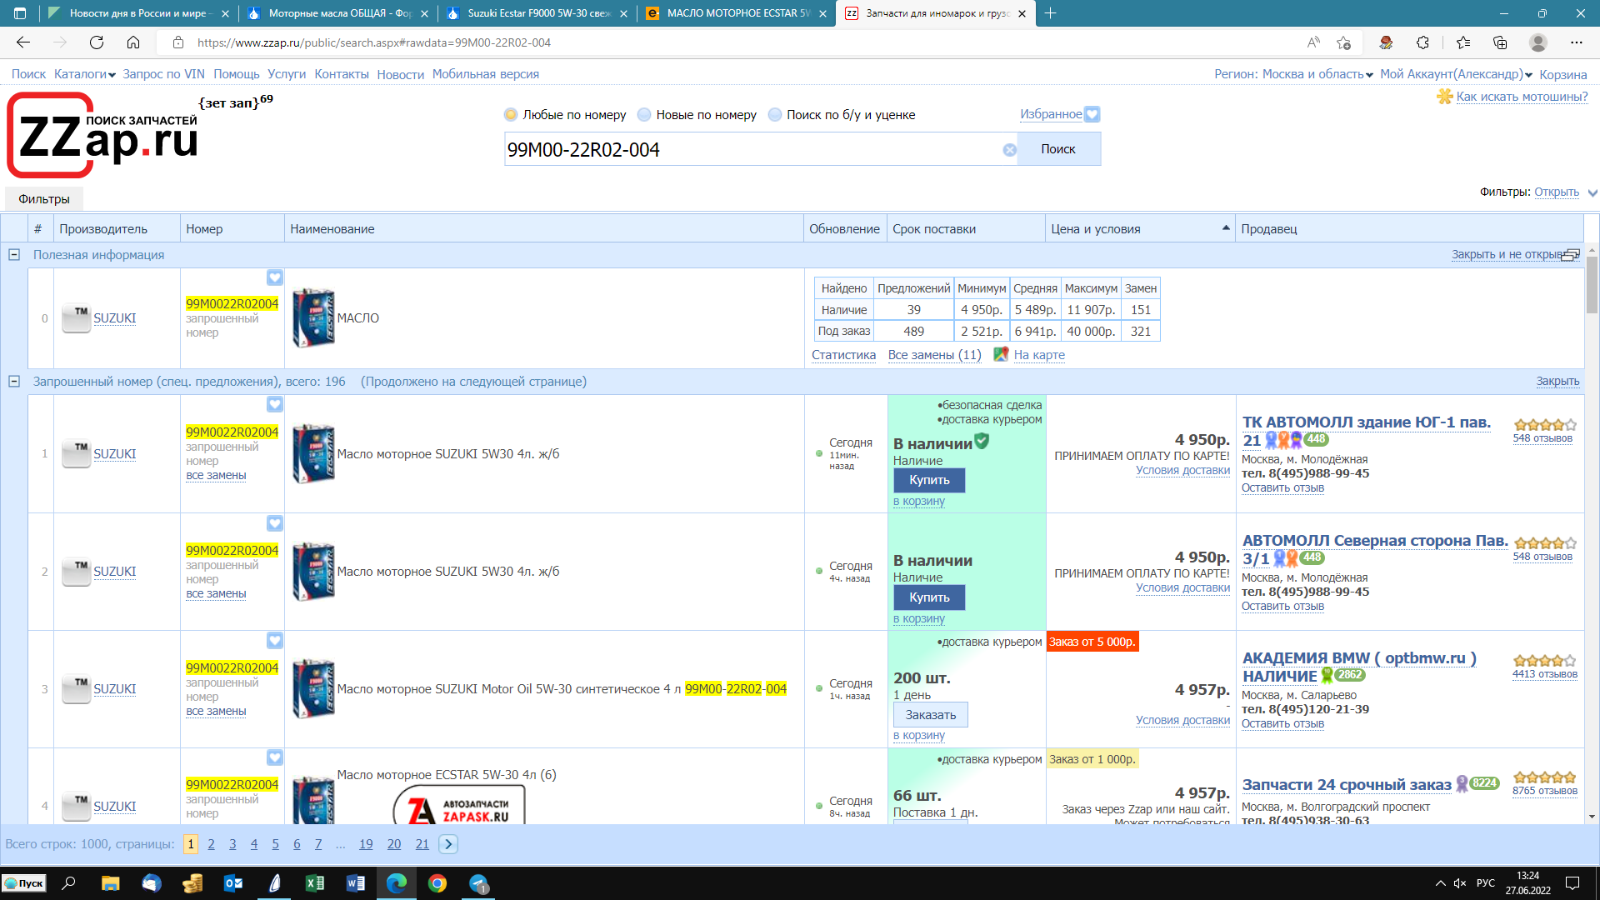Go back in the browser
1600x900 pixels.
pos(23,42)
